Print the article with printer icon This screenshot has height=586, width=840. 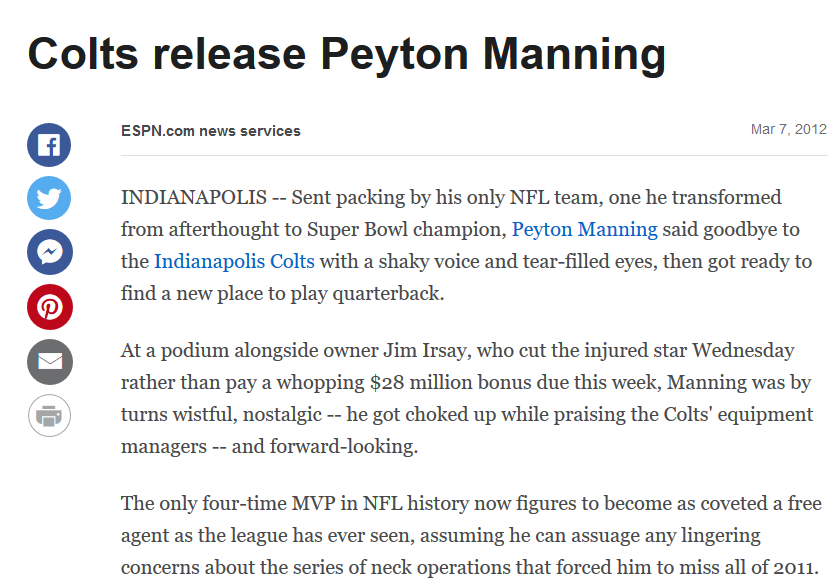[49, 416]
